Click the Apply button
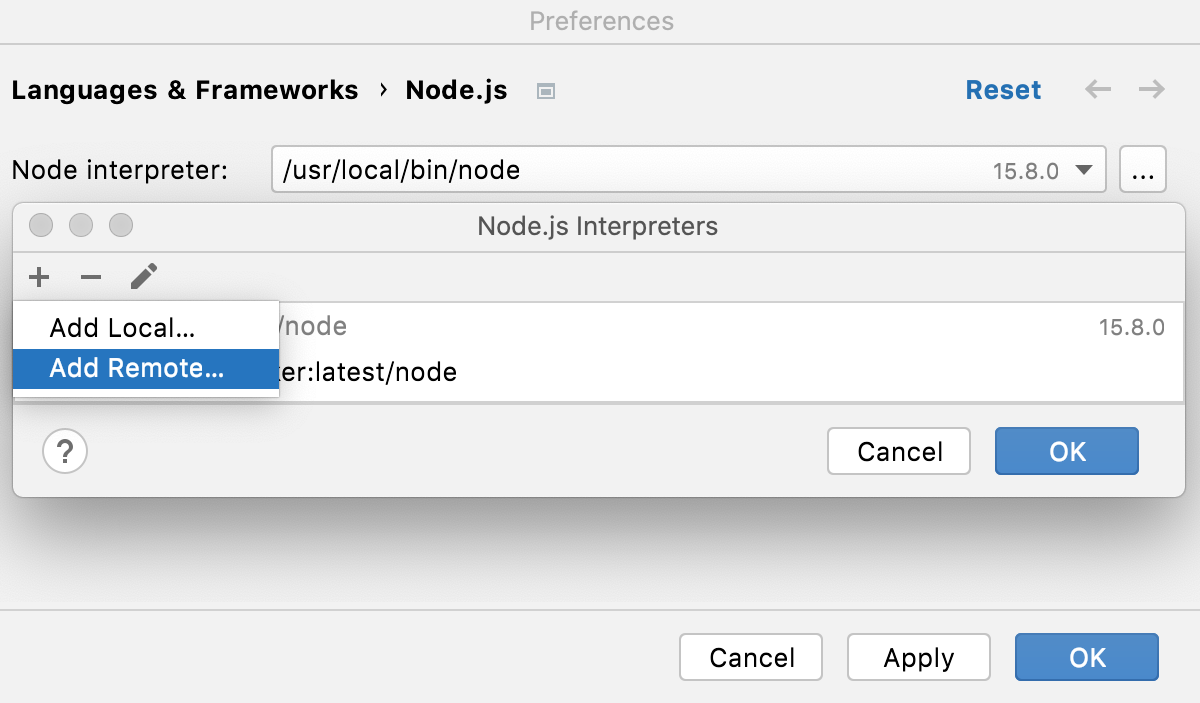 pos(918,657)
